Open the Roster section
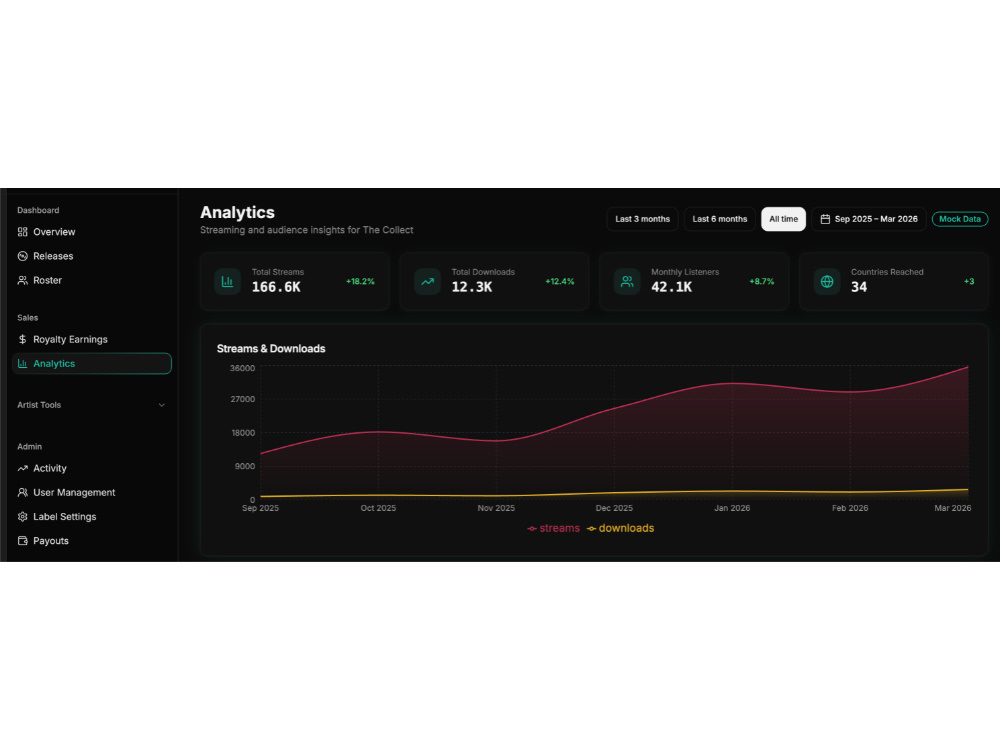The width and height of the screenshot is (1000, 750). (x=91, y=281)
